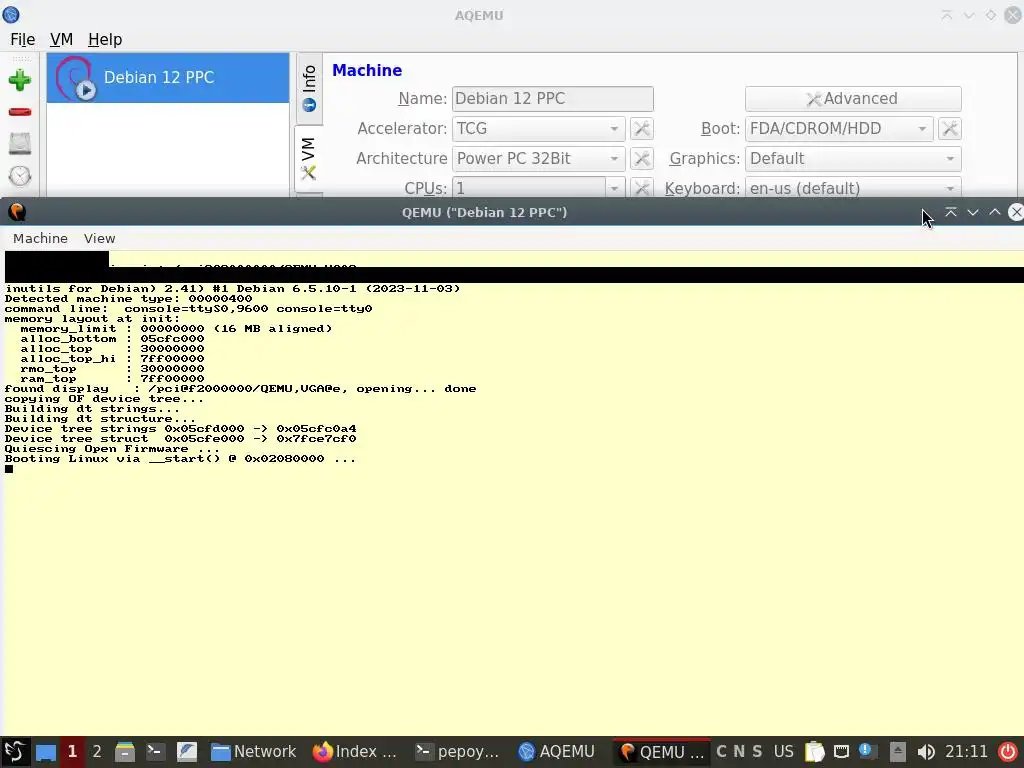Open the system start menu icon

tap(14, 752)
